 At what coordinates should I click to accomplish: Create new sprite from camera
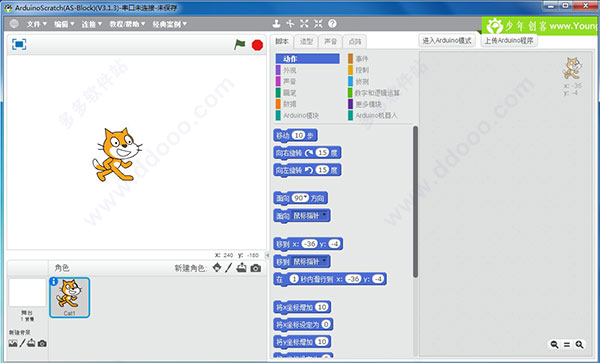coord(256,268)
